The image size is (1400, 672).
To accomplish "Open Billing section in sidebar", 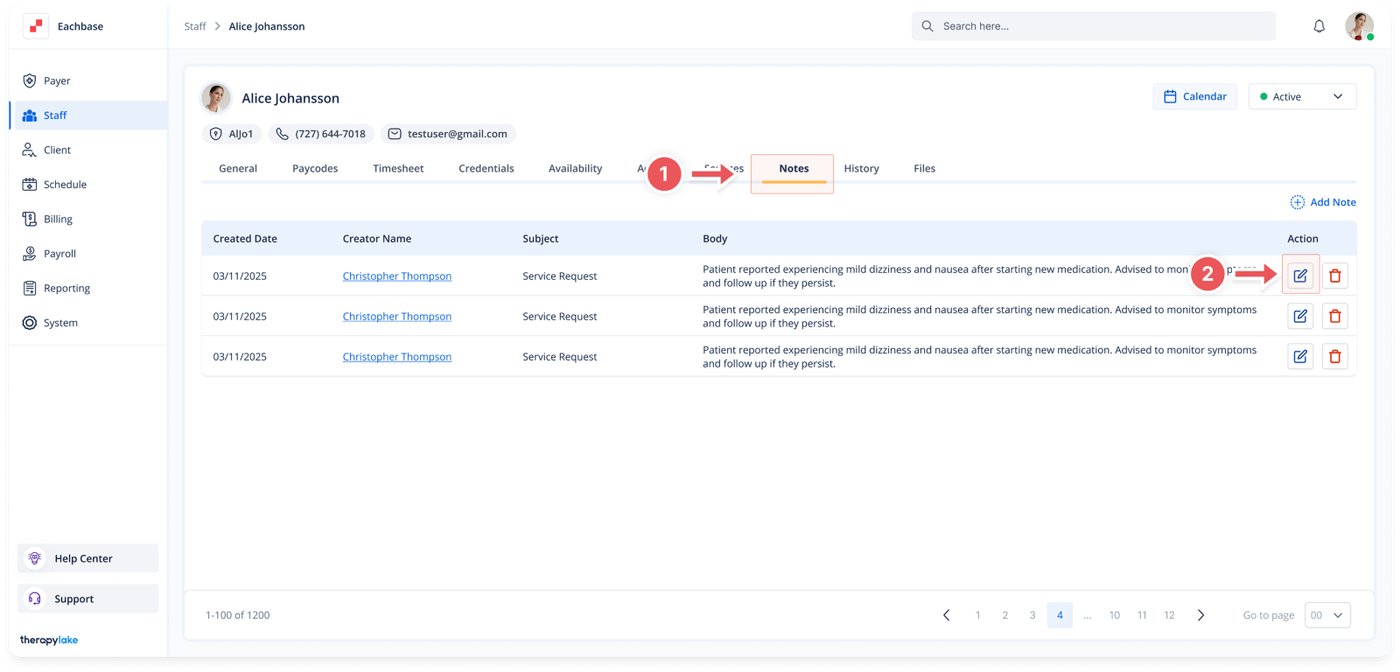I will tap(58, 219).
